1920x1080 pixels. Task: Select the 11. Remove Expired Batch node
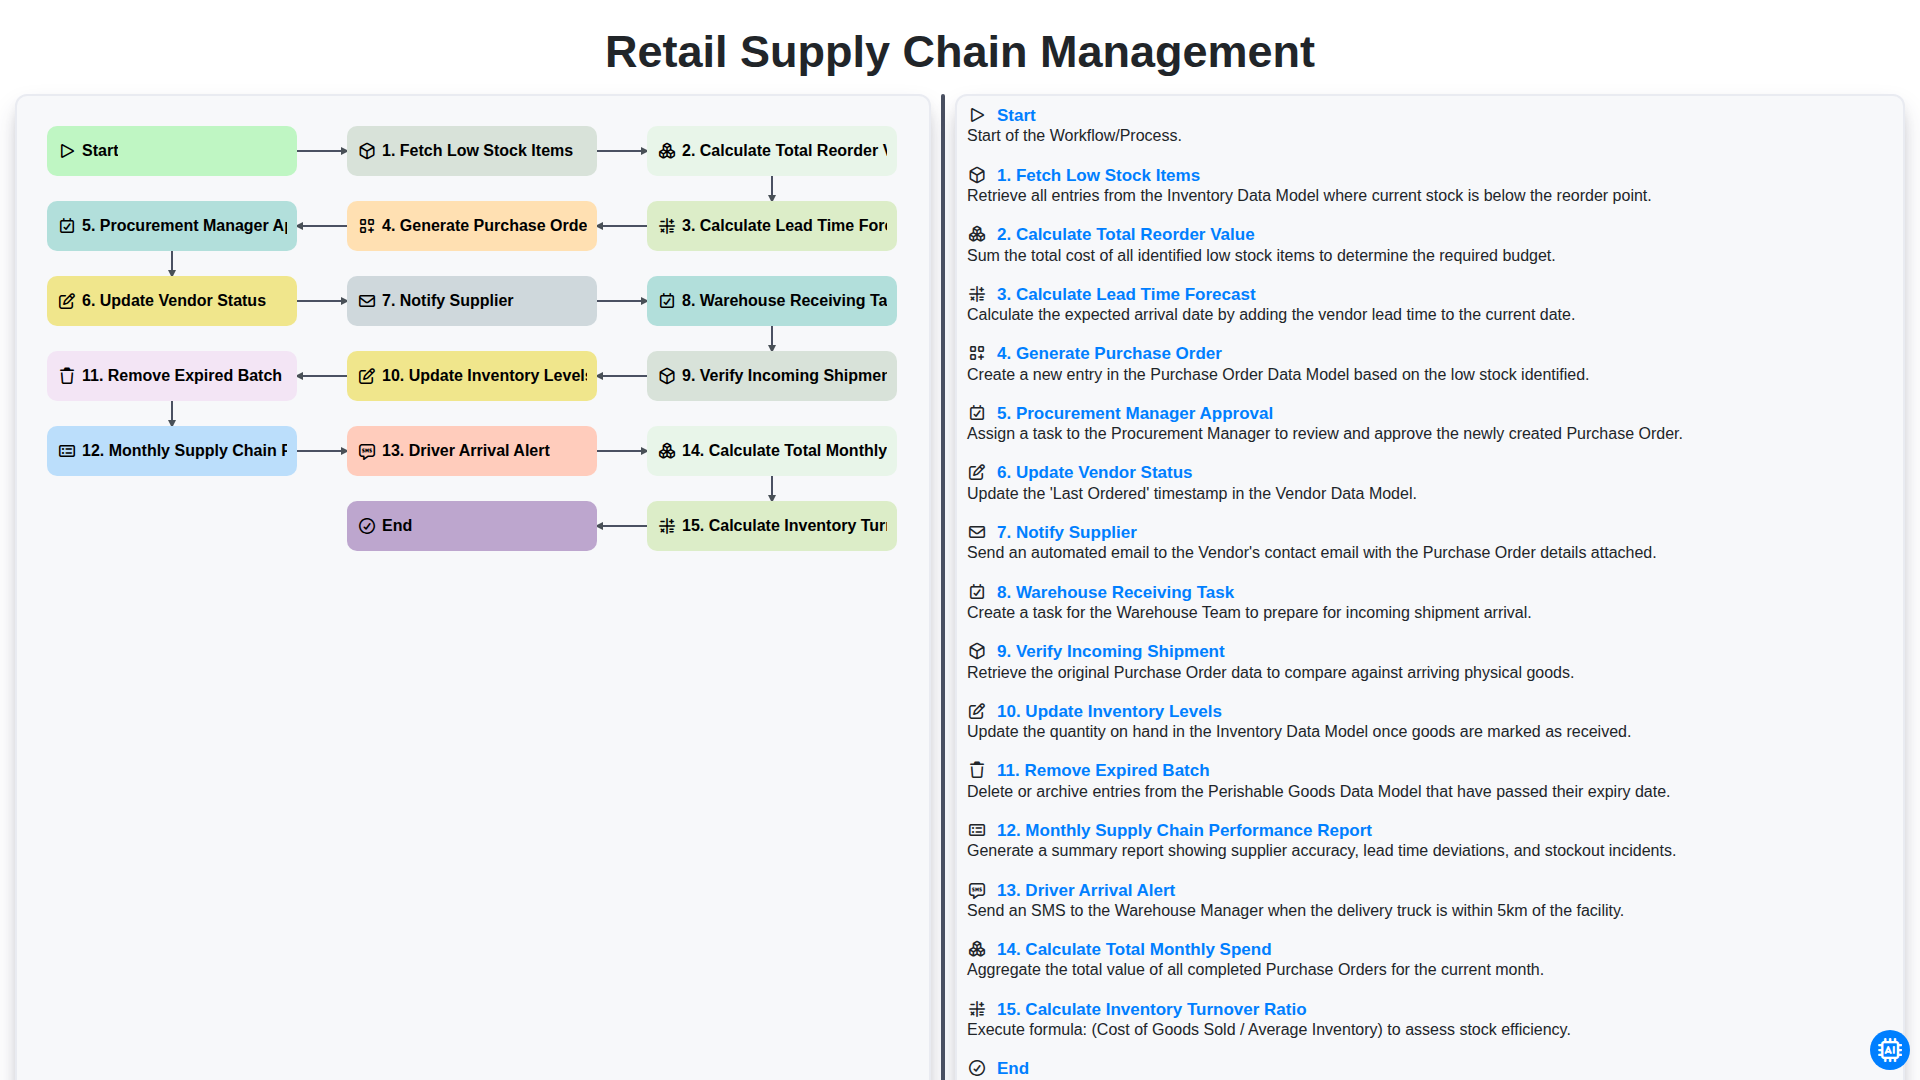point(172,376)
